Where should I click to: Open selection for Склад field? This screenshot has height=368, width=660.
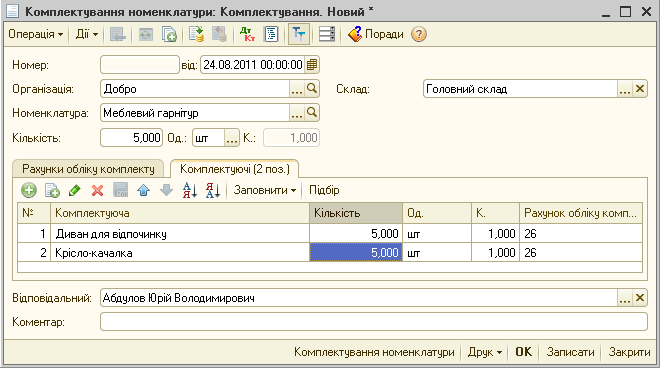coord(625,89)
